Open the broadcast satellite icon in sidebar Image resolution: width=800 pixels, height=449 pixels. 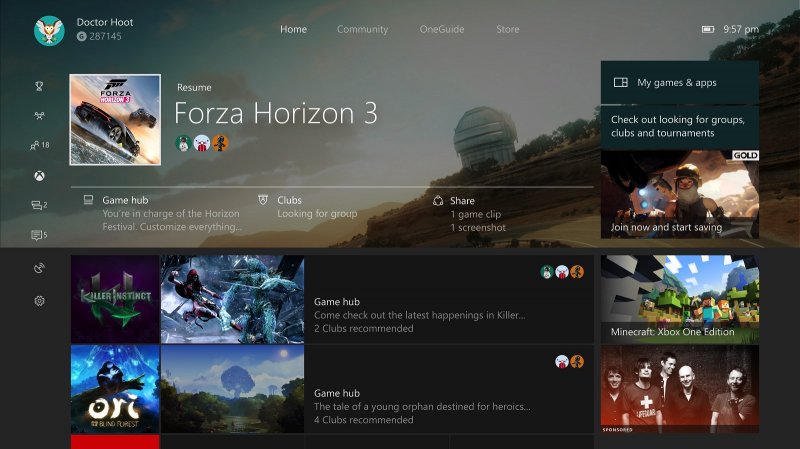39,268
